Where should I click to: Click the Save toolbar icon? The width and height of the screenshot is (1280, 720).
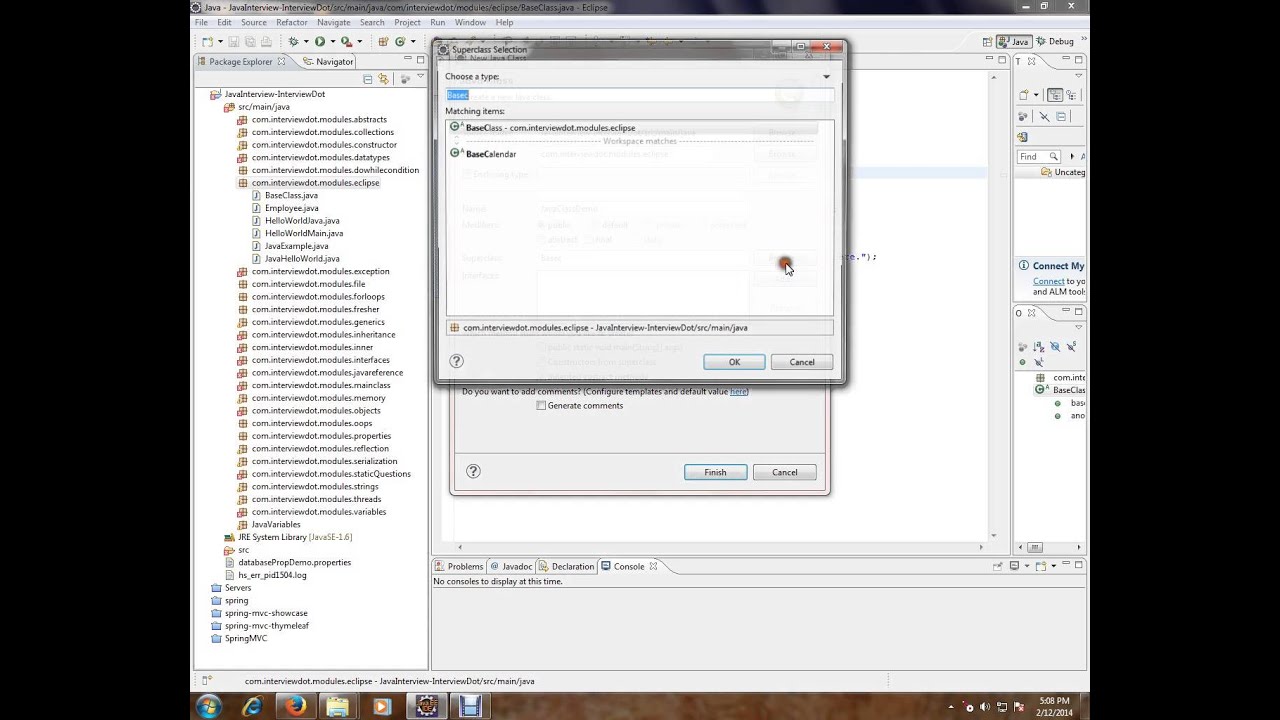[233, 42]
